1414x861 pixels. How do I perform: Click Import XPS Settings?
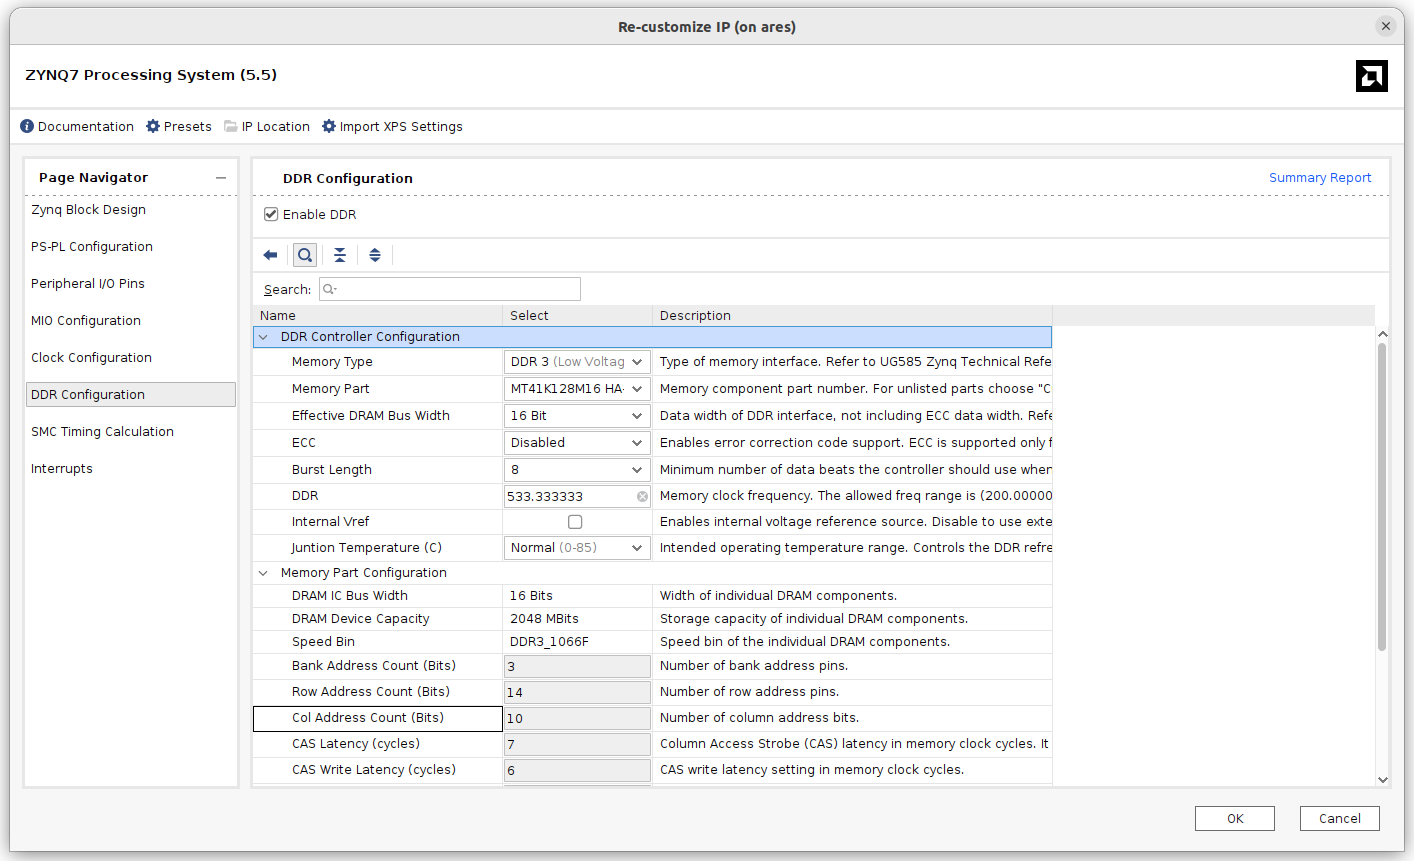[401, 126]
